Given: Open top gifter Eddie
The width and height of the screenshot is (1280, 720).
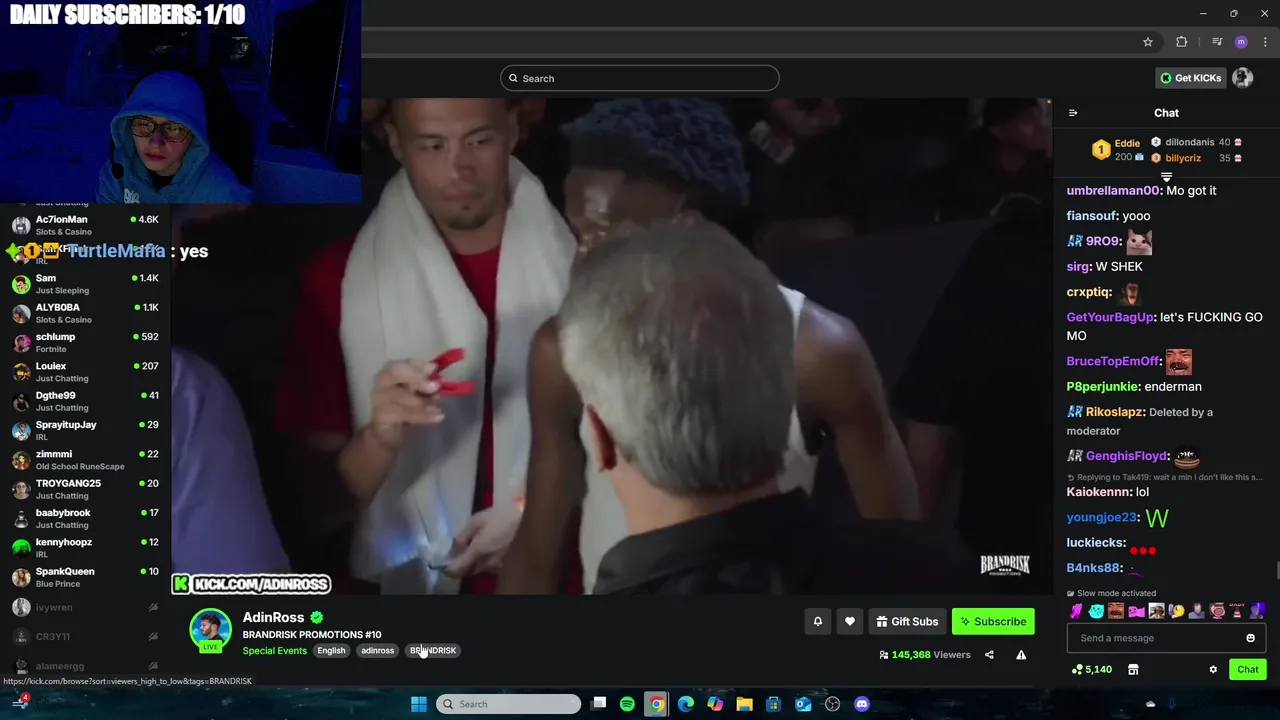Looking at the screenshot, I should [x=1127, y=143].
